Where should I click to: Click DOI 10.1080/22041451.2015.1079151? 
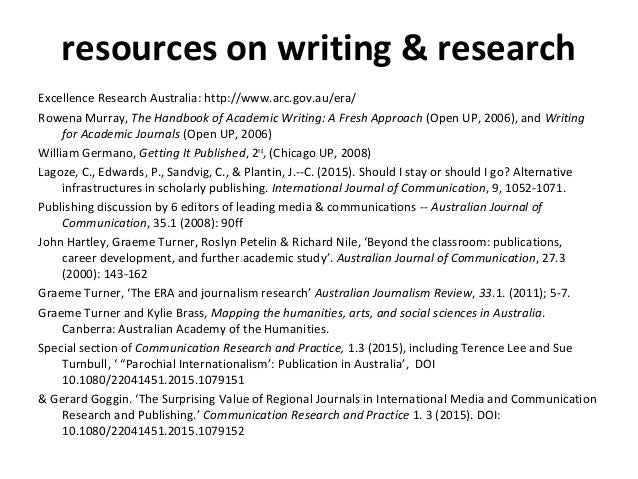[x=153, y=380]
